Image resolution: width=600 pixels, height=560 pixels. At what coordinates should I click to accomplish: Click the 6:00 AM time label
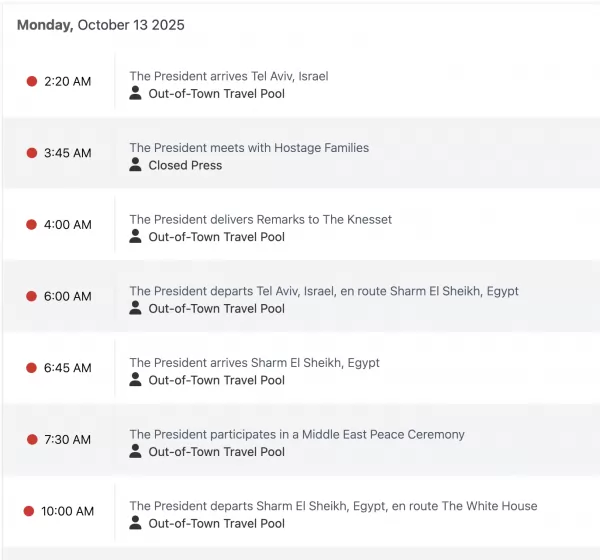[x=67, y=297]
